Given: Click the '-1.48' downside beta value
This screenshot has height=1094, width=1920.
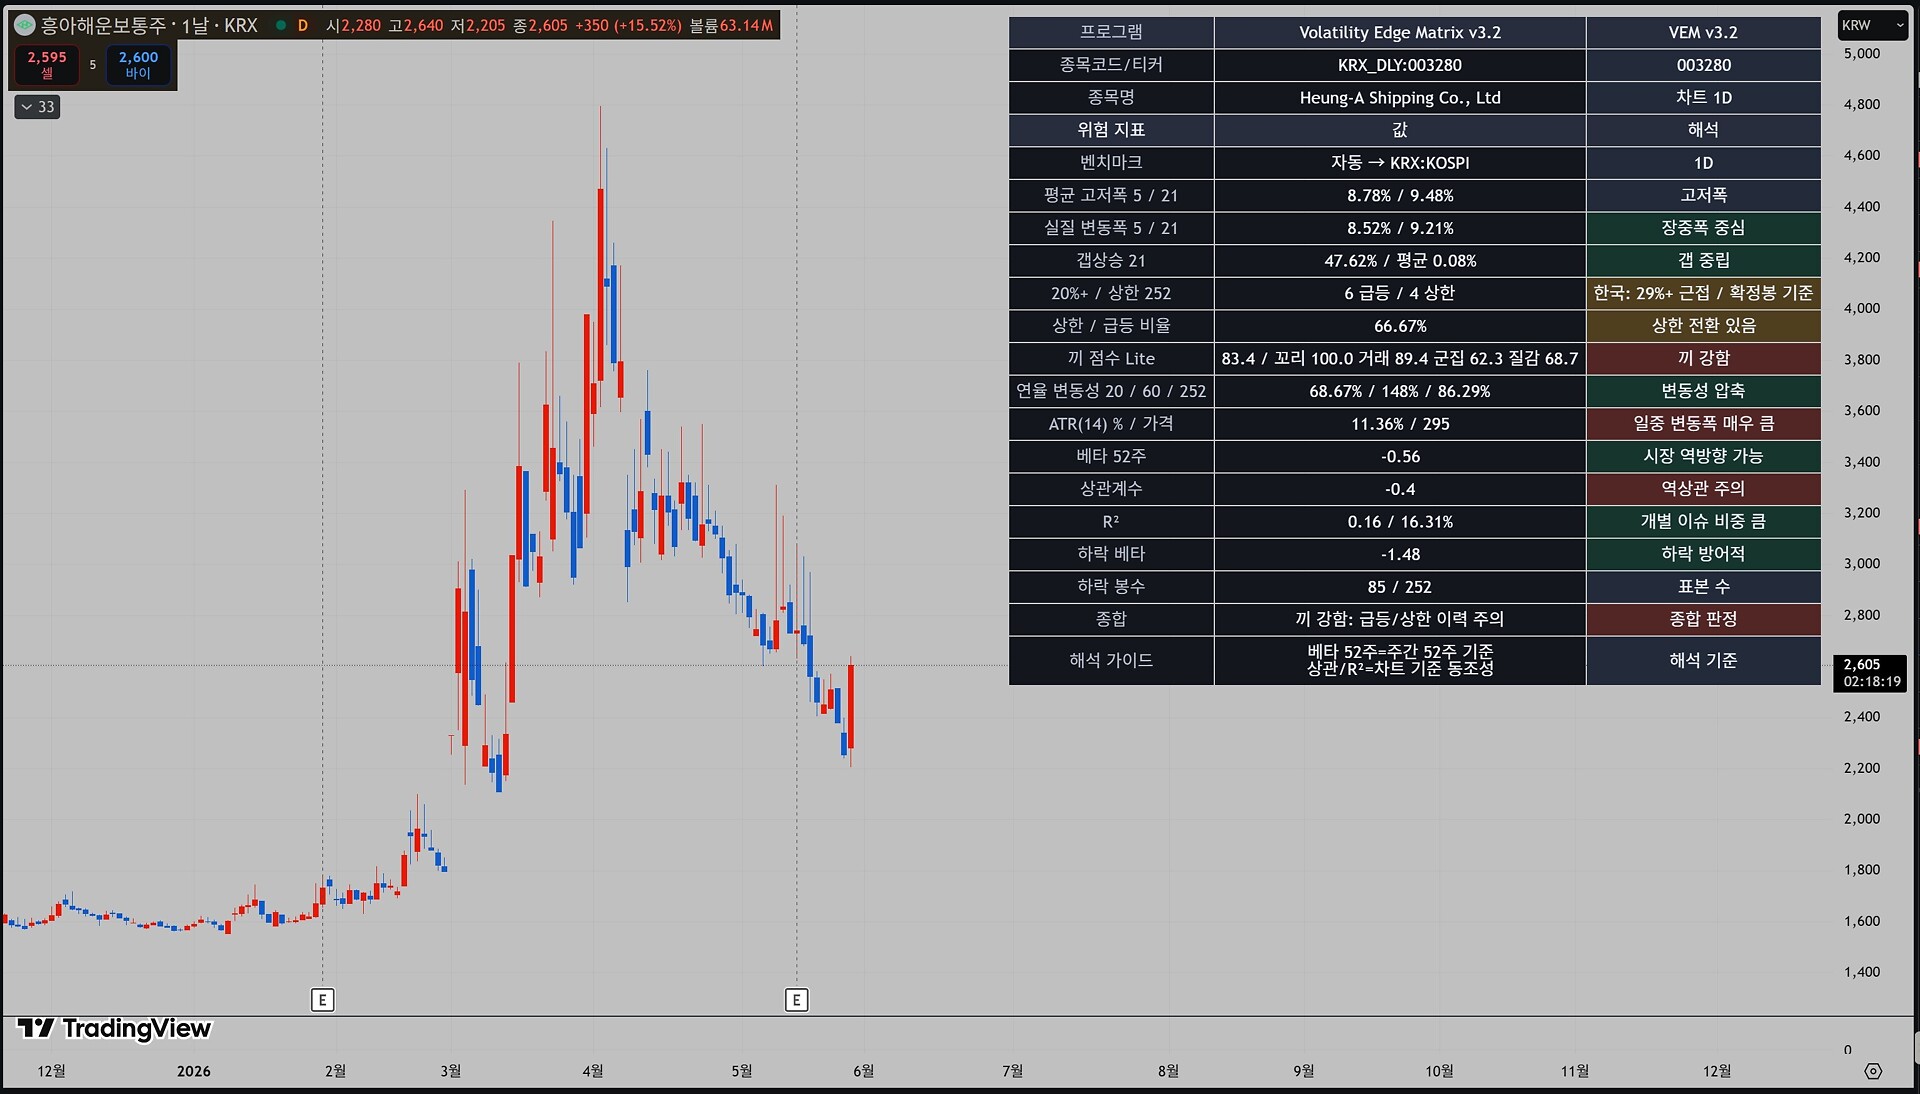Looking at the screenshot, I should click(x=1400, y=554).
